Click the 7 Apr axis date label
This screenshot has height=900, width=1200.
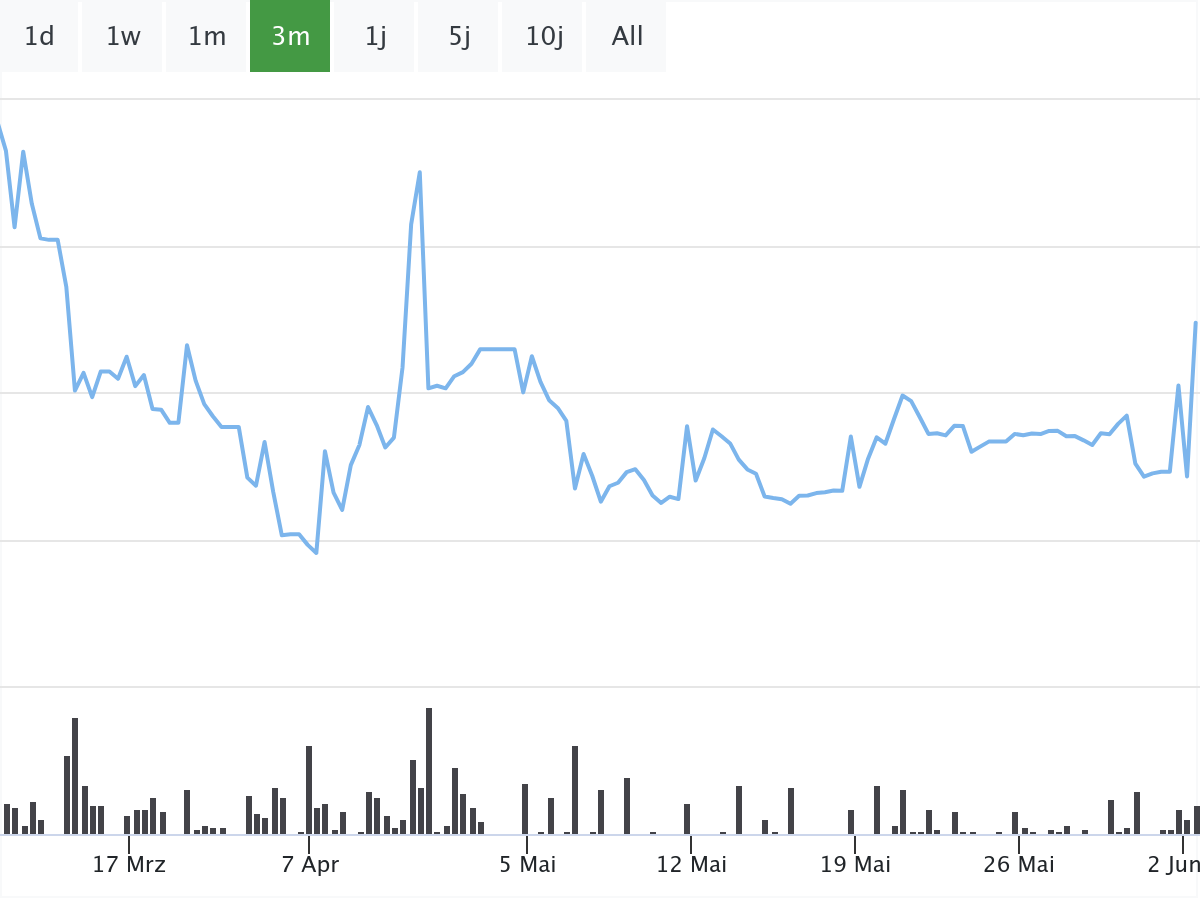click(310, 864)
